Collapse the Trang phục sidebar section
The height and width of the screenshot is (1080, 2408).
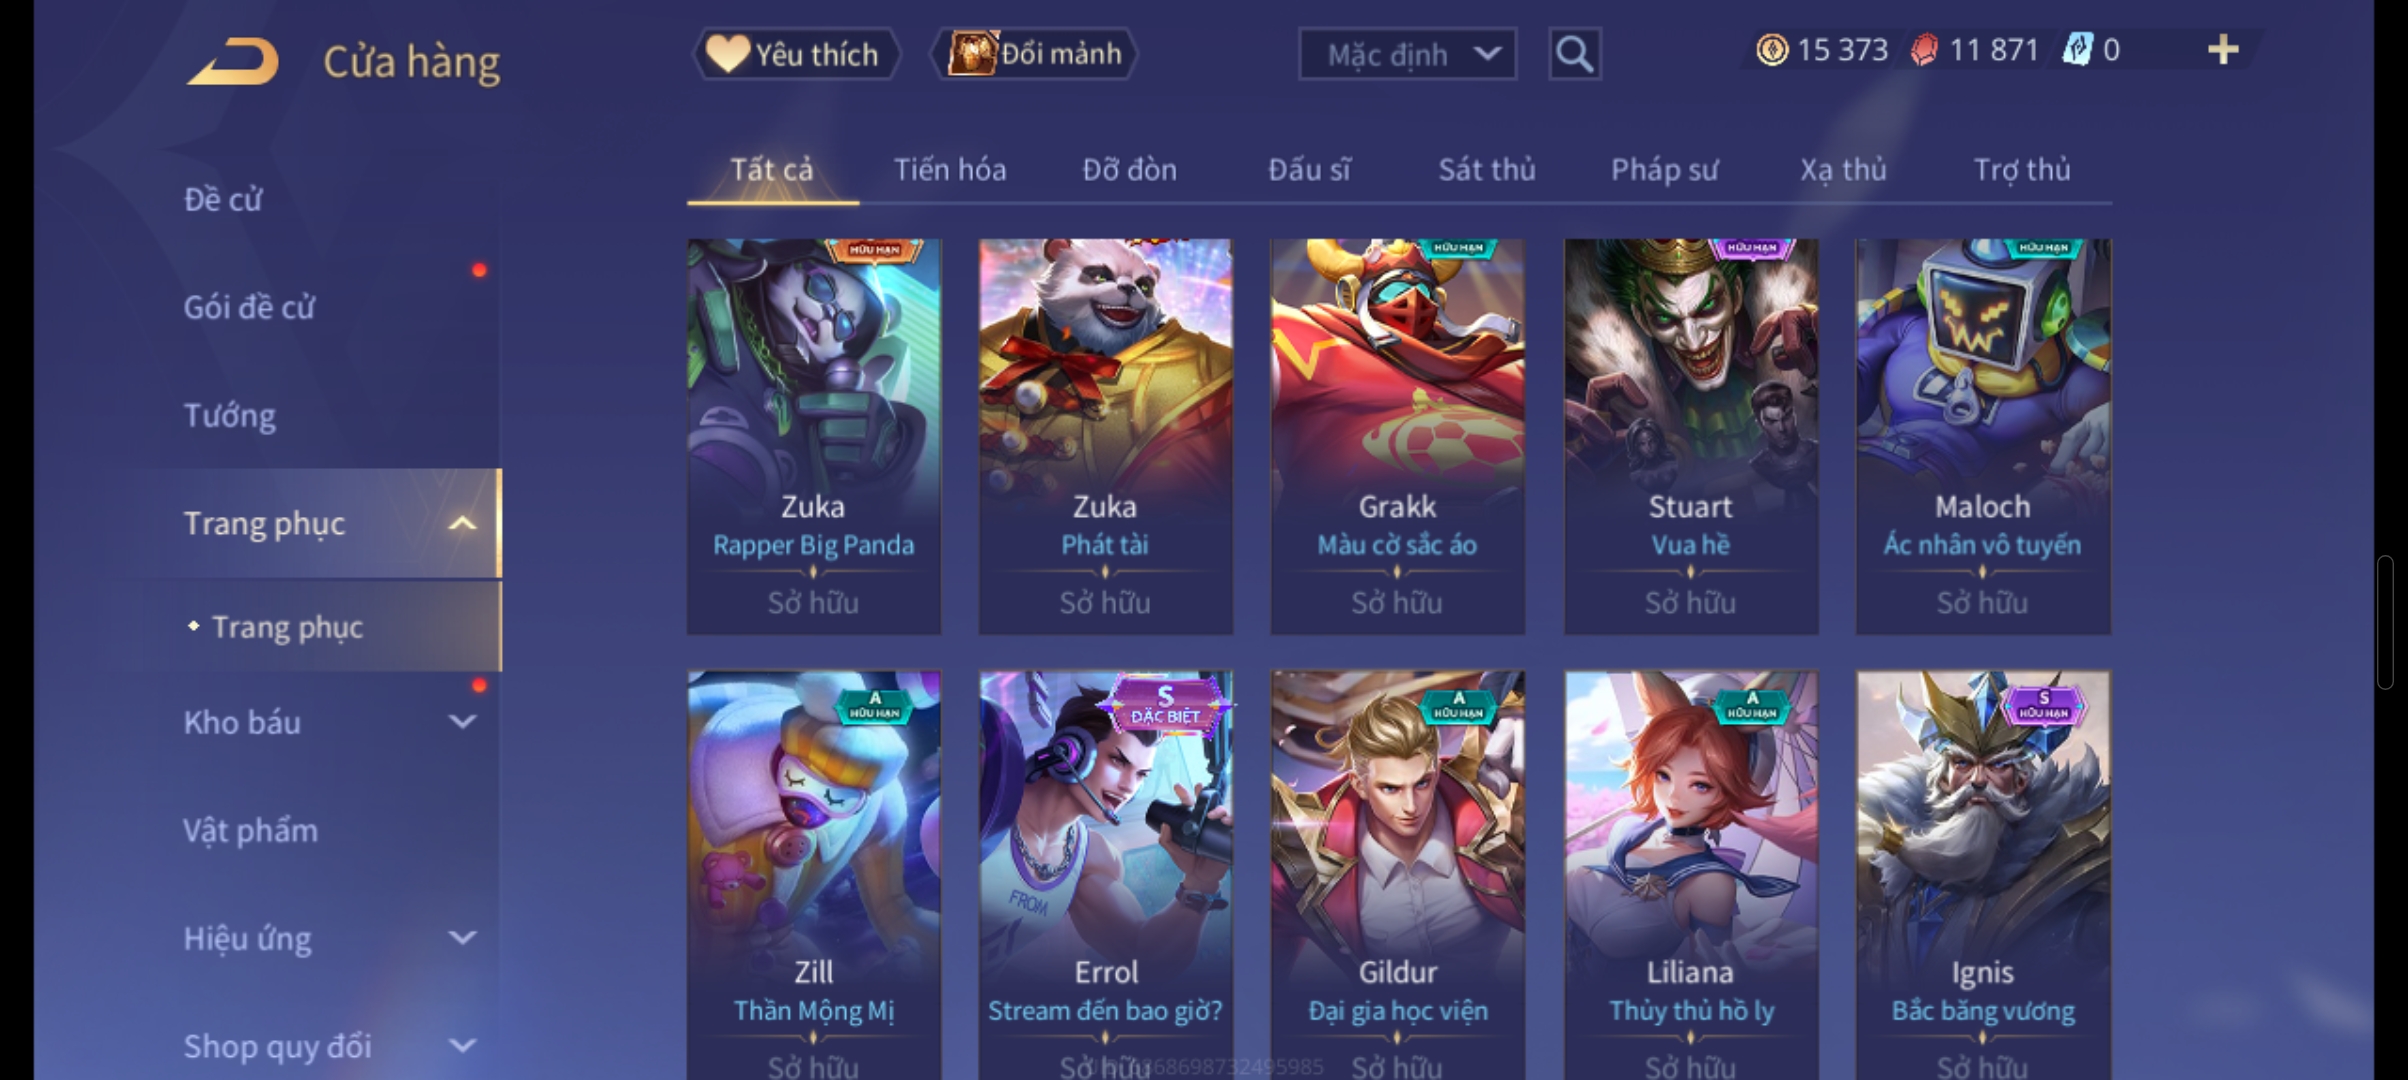click(x=462, y=524)
